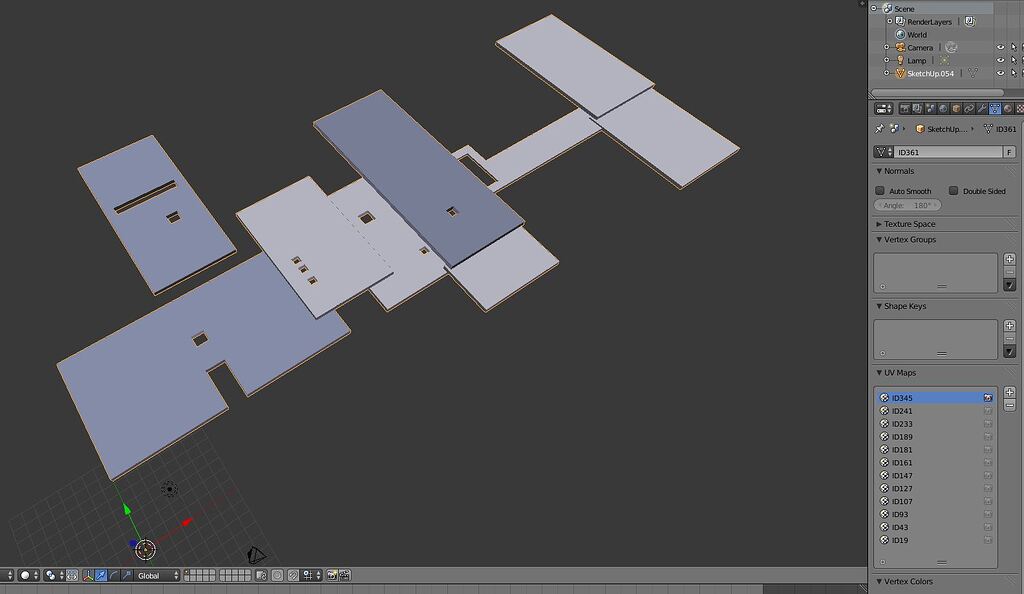Add a new shape key
The image size is (1024, 594).
click(x=1010, y=326)
